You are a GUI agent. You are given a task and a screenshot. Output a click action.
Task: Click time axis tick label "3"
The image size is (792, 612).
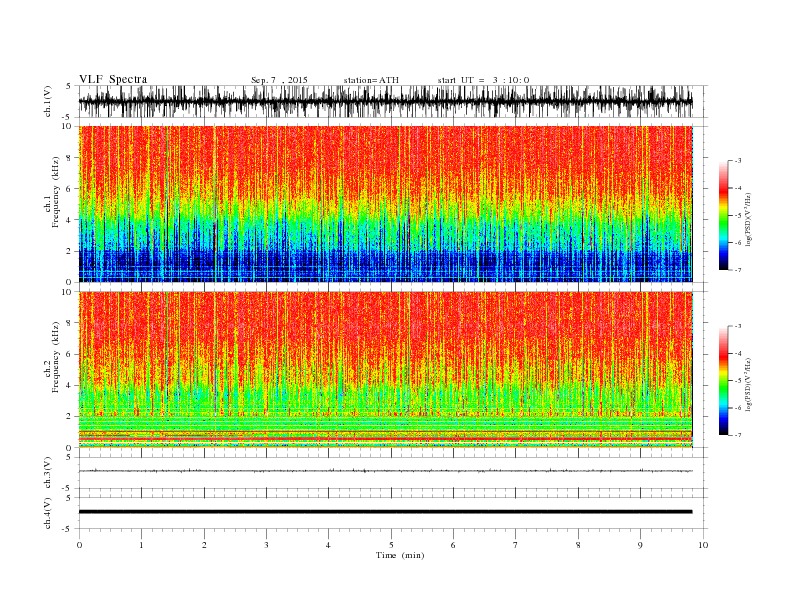coord(266,545)
